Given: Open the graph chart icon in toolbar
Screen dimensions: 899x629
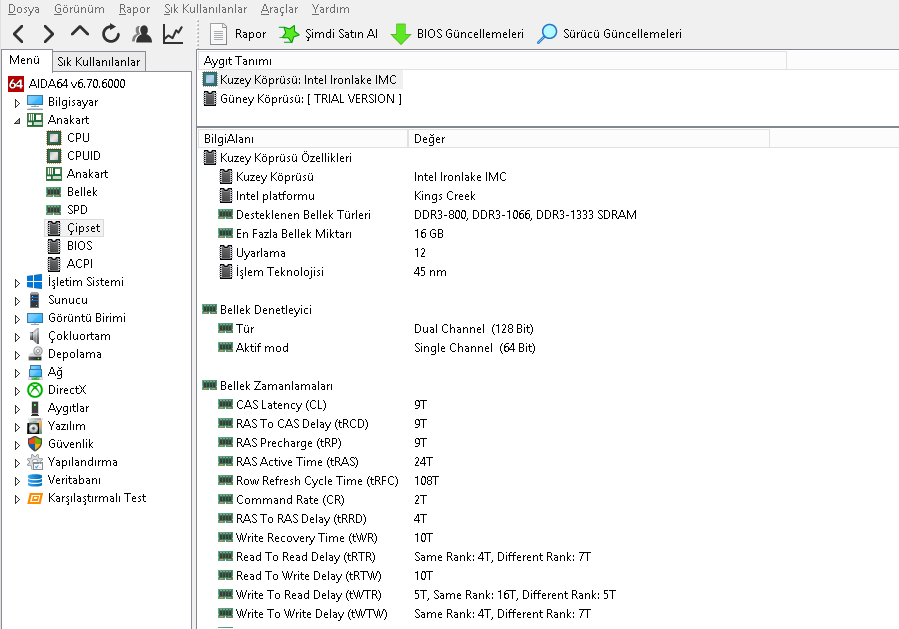Looking at the screenshot, I should coord(173,34).
